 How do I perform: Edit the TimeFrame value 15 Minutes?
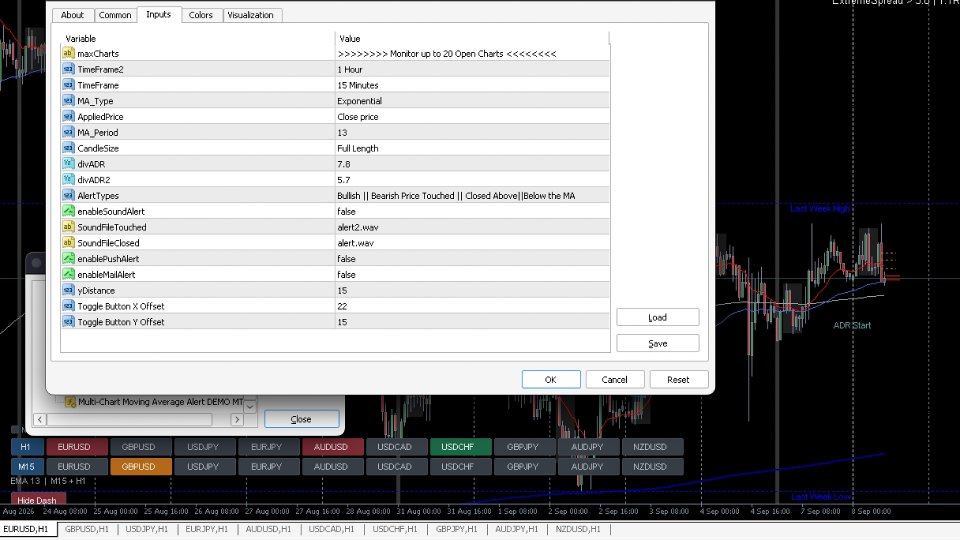[x=472, y=85]
